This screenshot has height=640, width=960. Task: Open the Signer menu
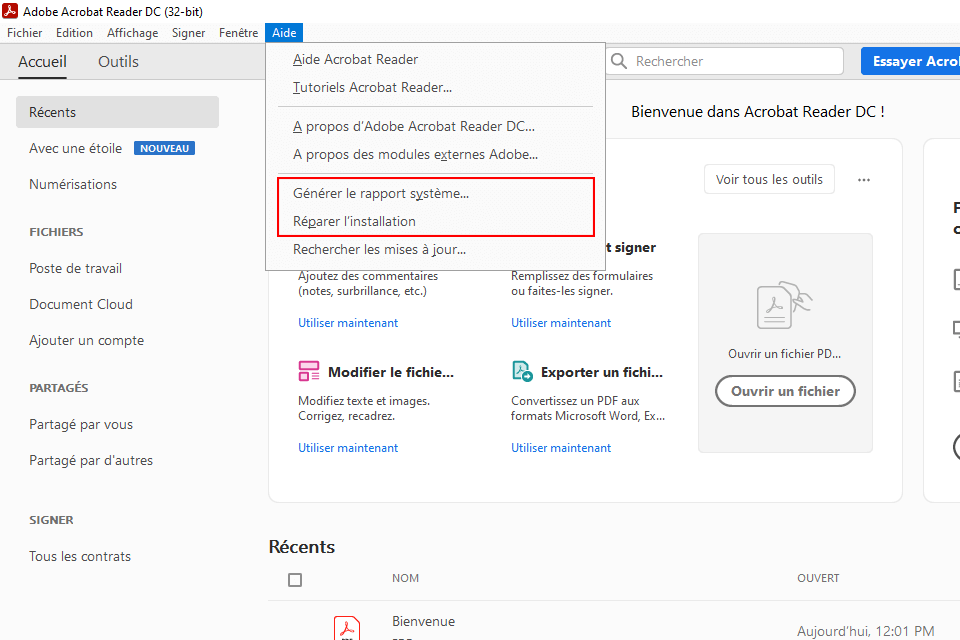(x=189, y=33)
